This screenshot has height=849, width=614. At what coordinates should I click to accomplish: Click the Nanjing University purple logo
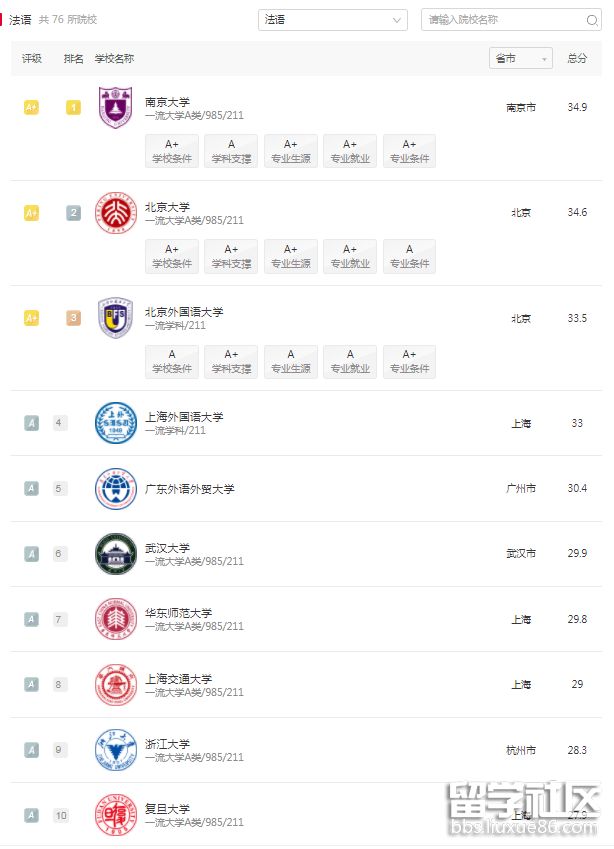[115, 107]
